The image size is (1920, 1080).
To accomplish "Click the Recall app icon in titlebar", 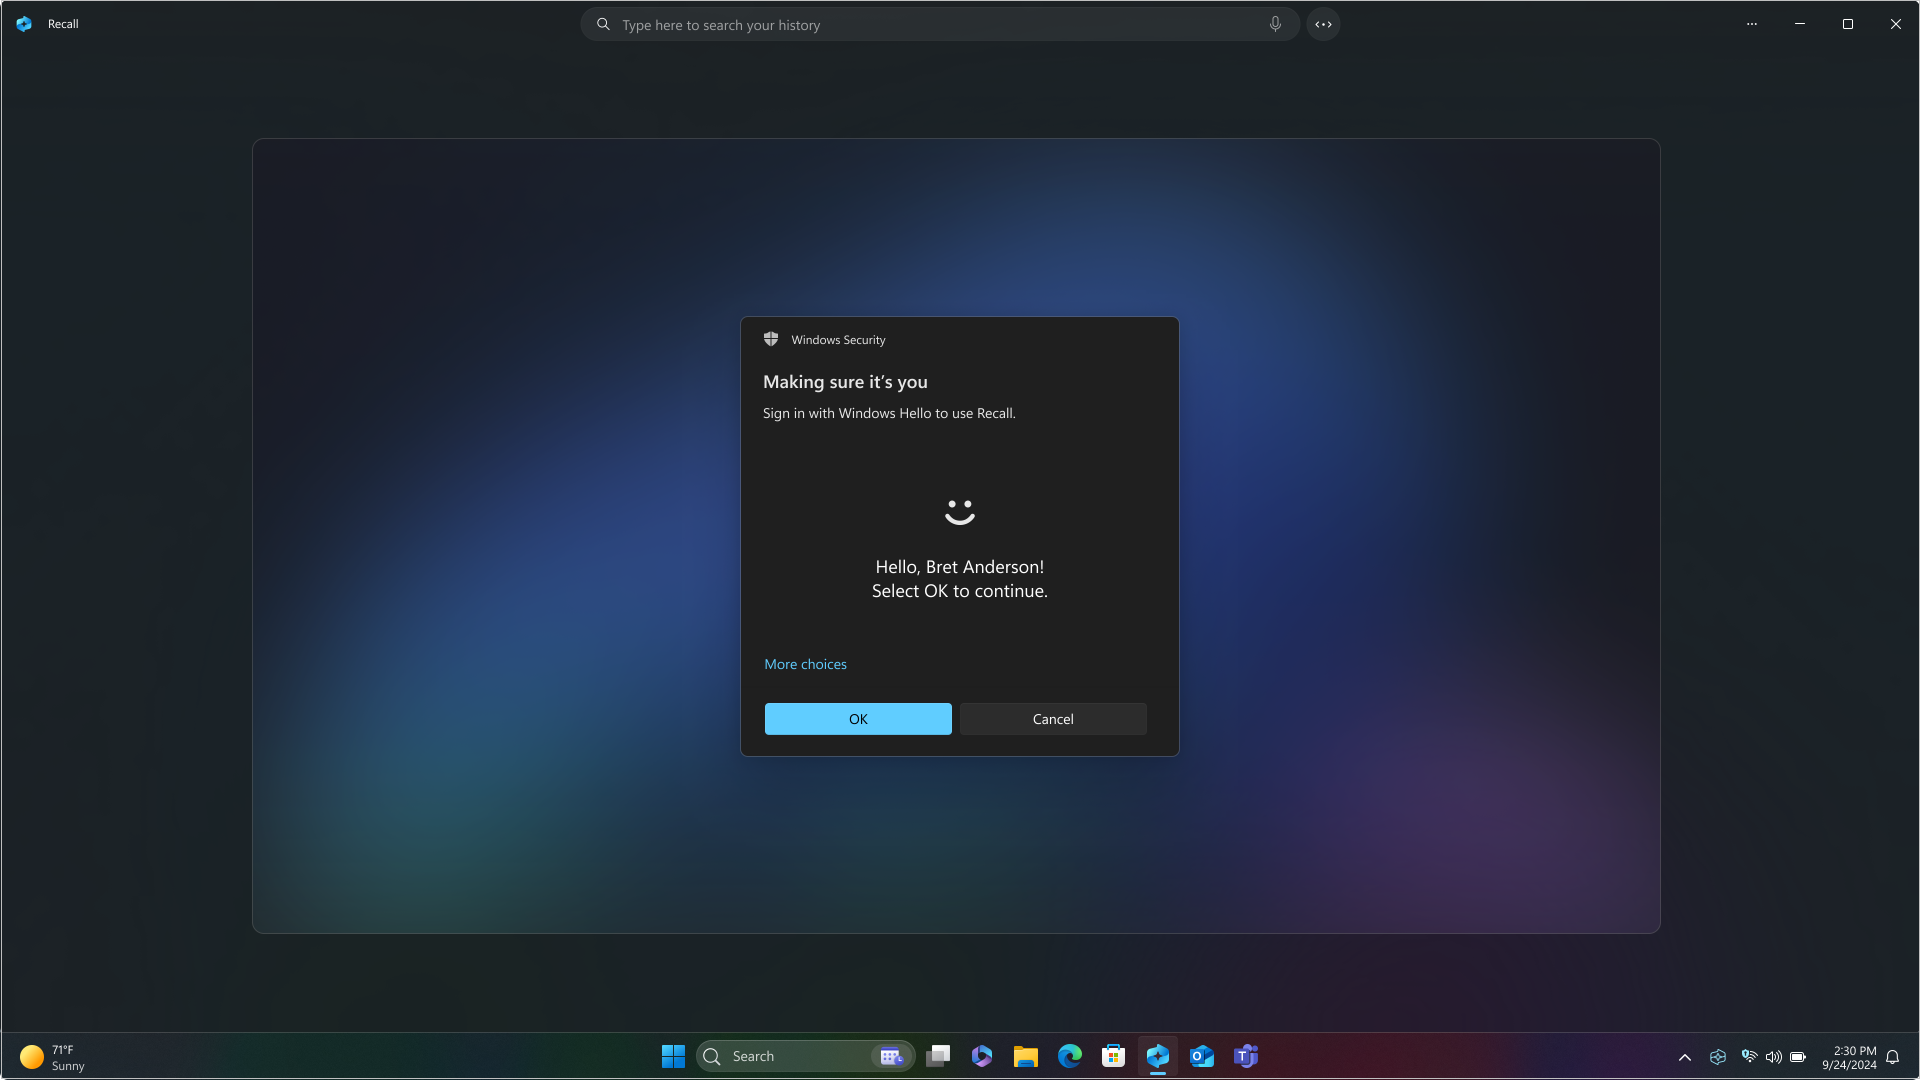I will [24, 22].
